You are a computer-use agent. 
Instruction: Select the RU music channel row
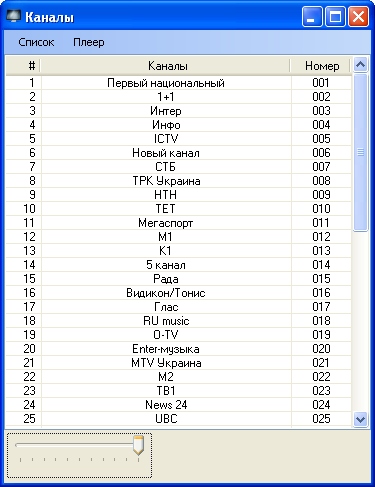(x=179, y=321)
